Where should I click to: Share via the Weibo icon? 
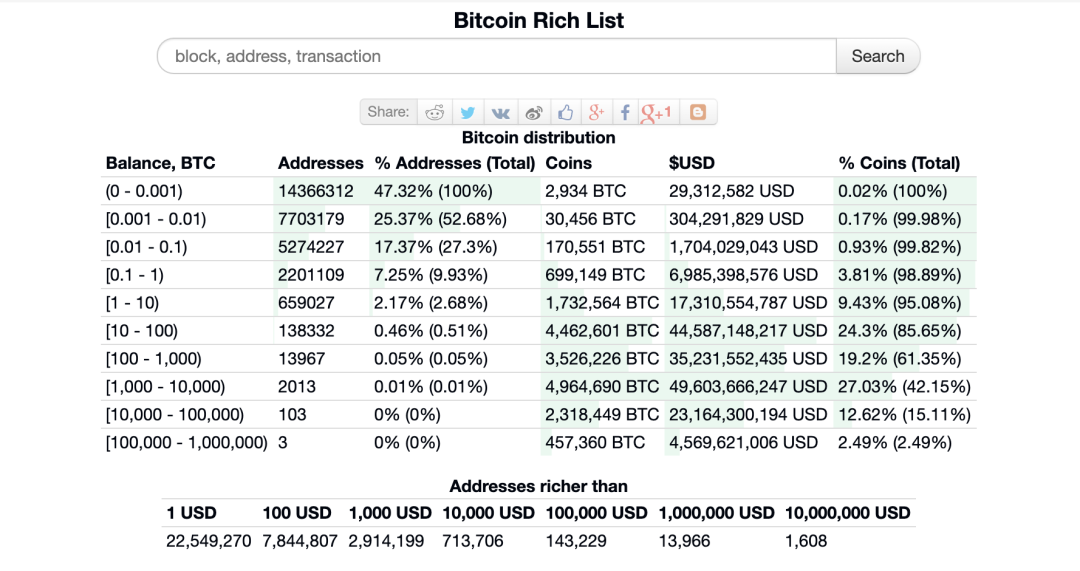pos(534,112)
